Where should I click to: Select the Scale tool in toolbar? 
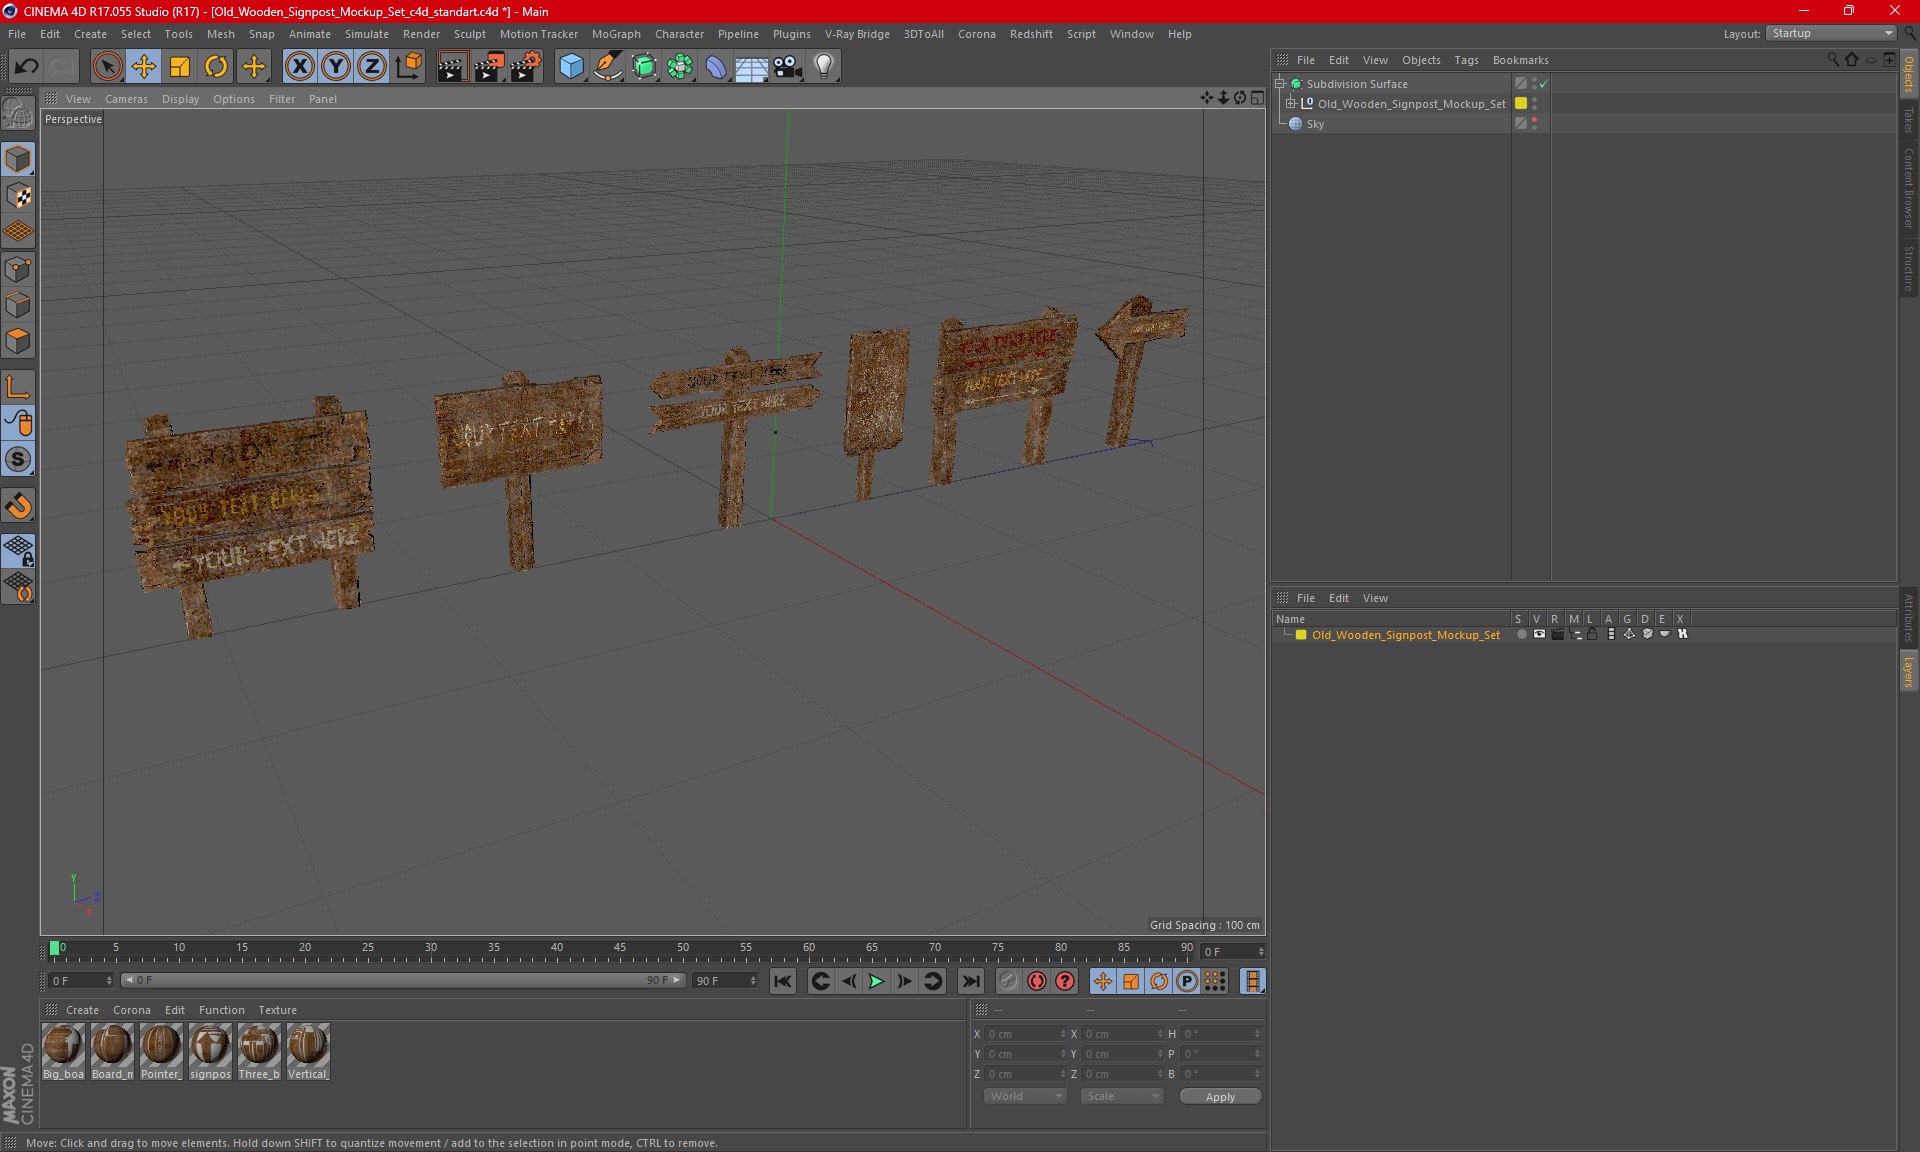(x=180, y=67)
